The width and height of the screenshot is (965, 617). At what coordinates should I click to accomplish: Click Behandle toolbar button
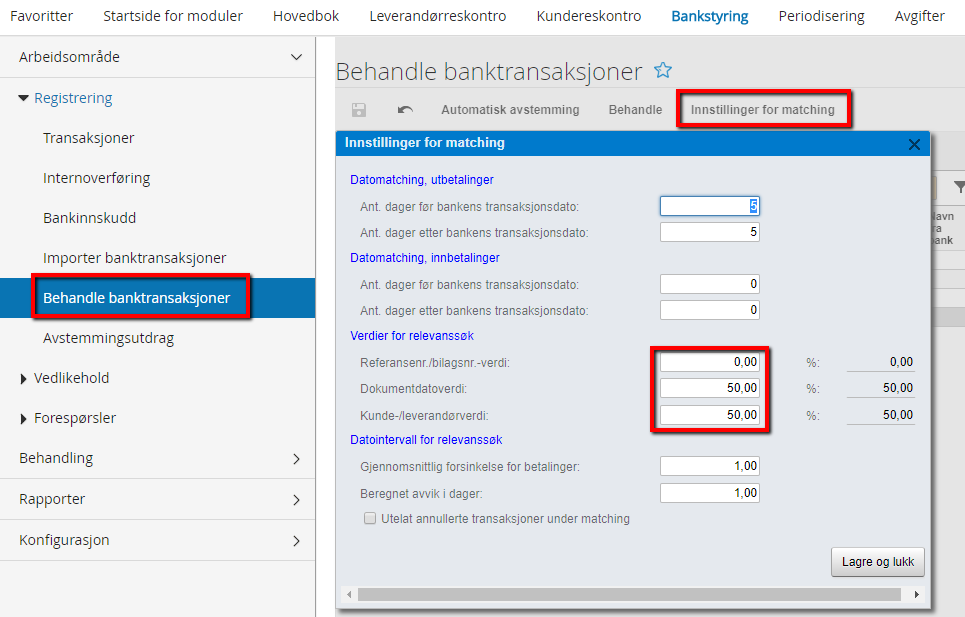pos(635,109)
